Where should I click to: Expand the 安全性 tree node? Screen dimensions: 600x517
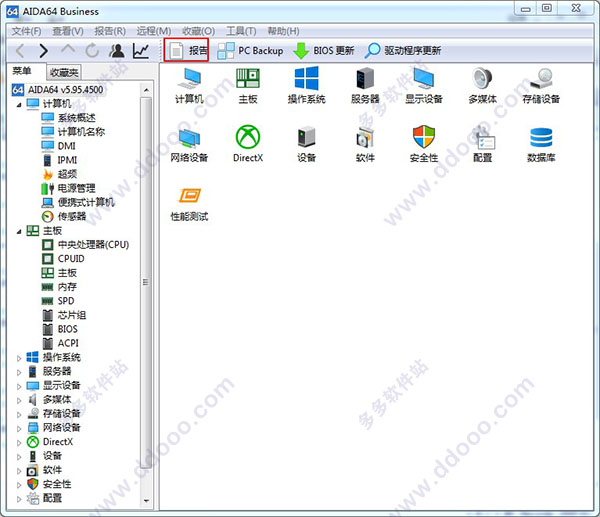point(19,485)
